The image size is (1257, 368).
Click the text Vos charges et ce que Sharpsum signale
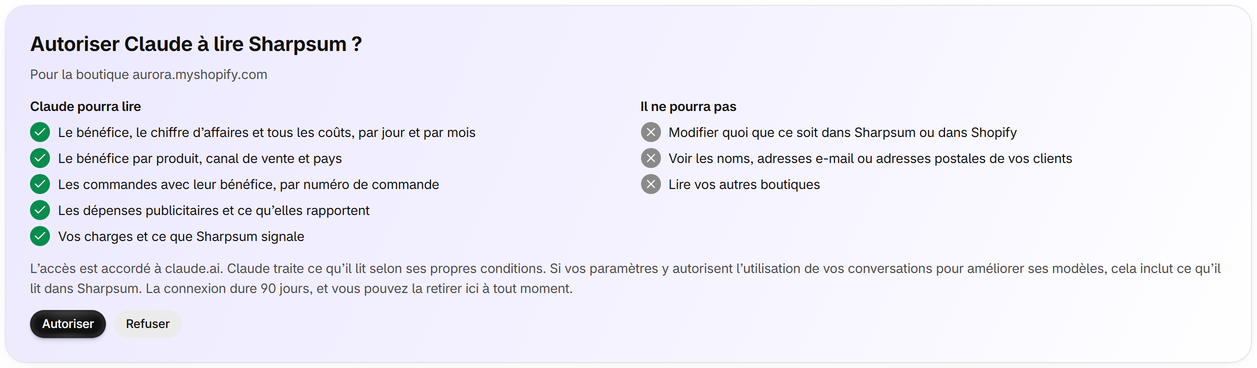coord(181,237)
